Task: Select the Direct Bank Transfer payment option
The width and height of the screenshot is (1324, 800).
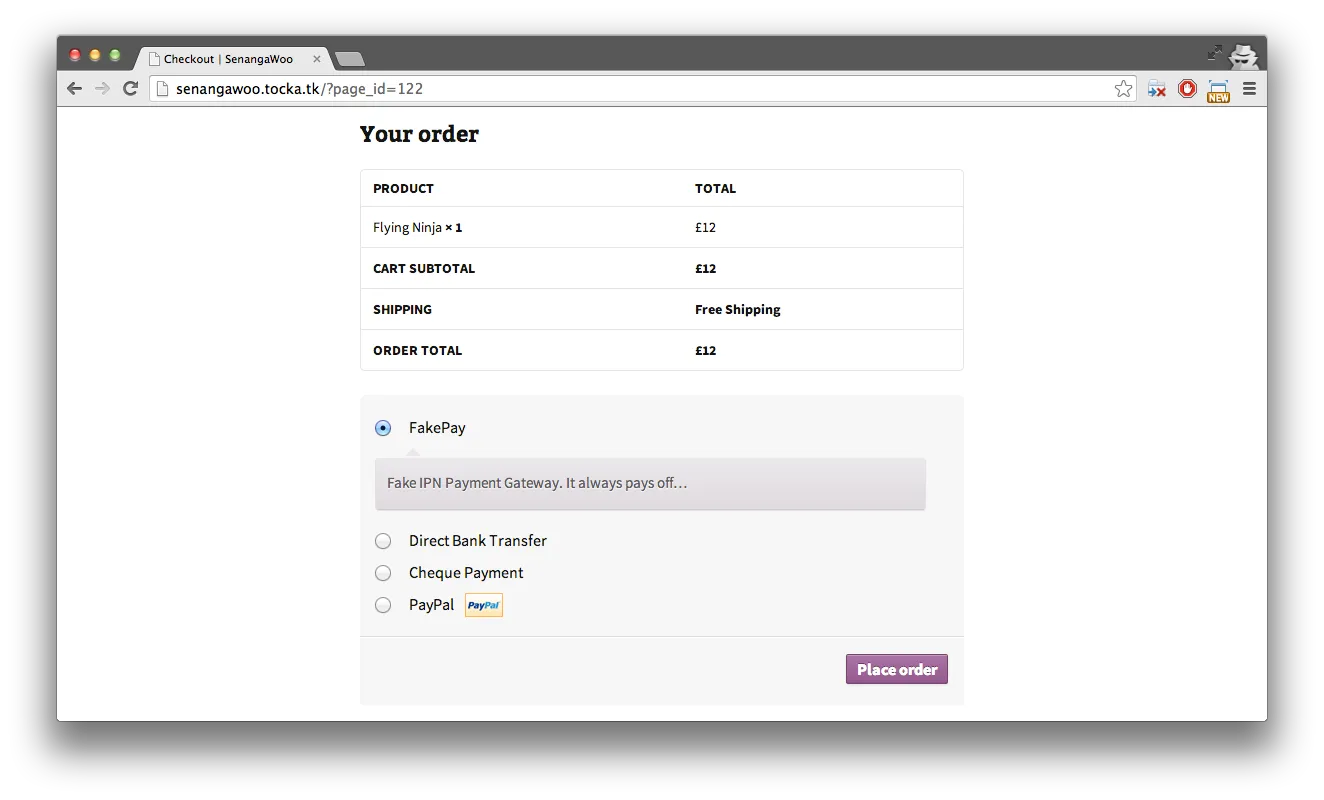Action: [383, 540]
